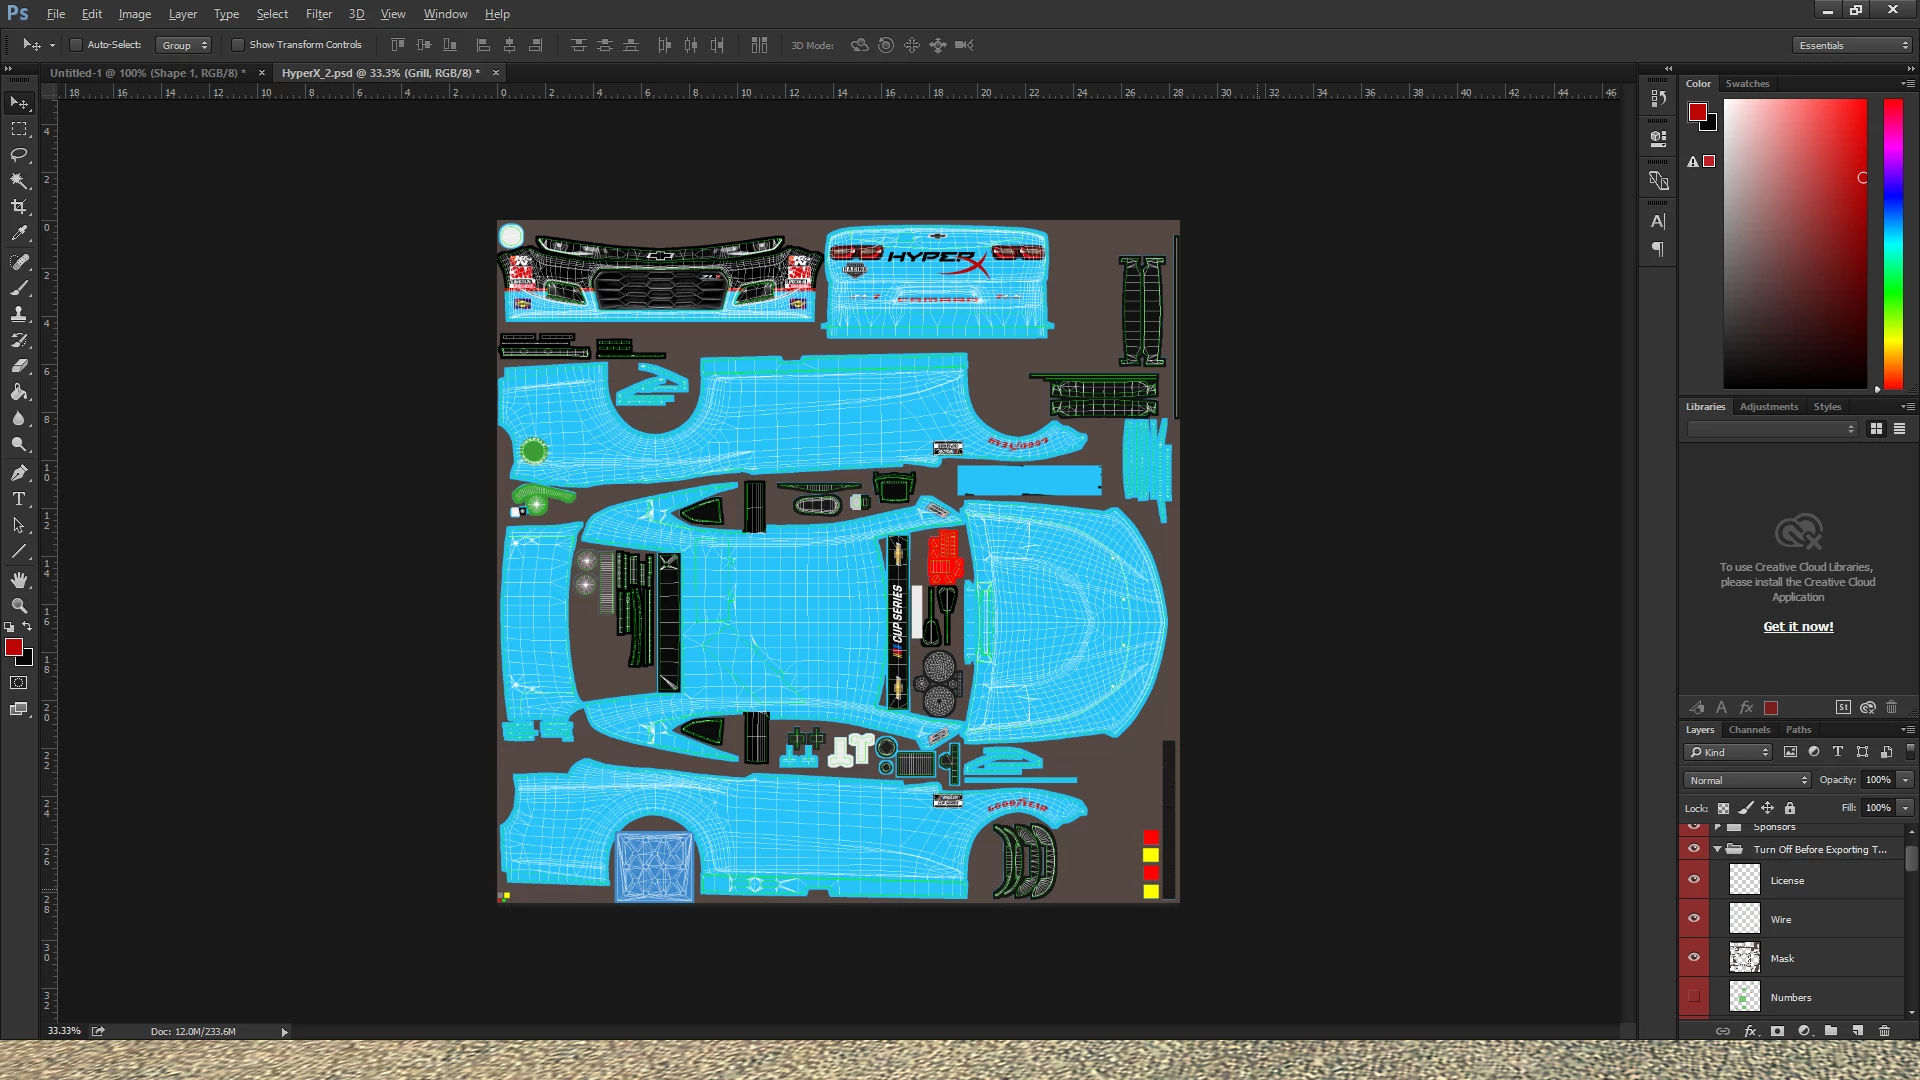Select the Lasso tool

pos(19,155)
